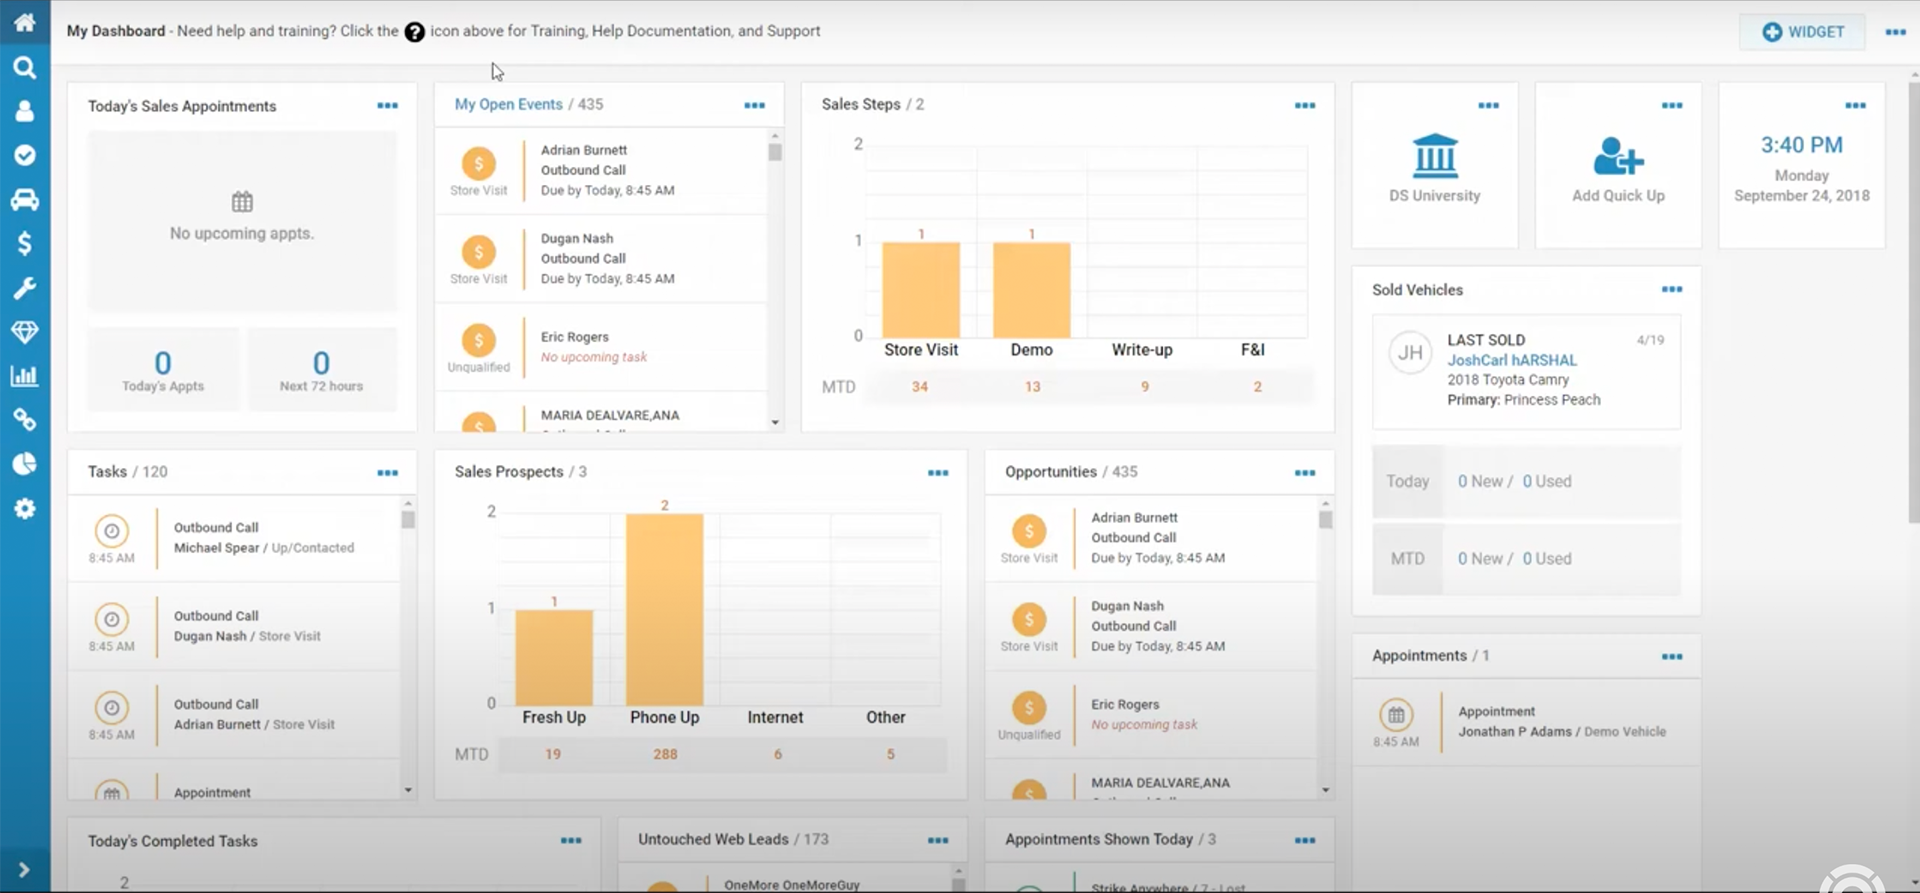Click the help question mark icon
Viewport: 1920px width, 893px height.
coord(414,32)
